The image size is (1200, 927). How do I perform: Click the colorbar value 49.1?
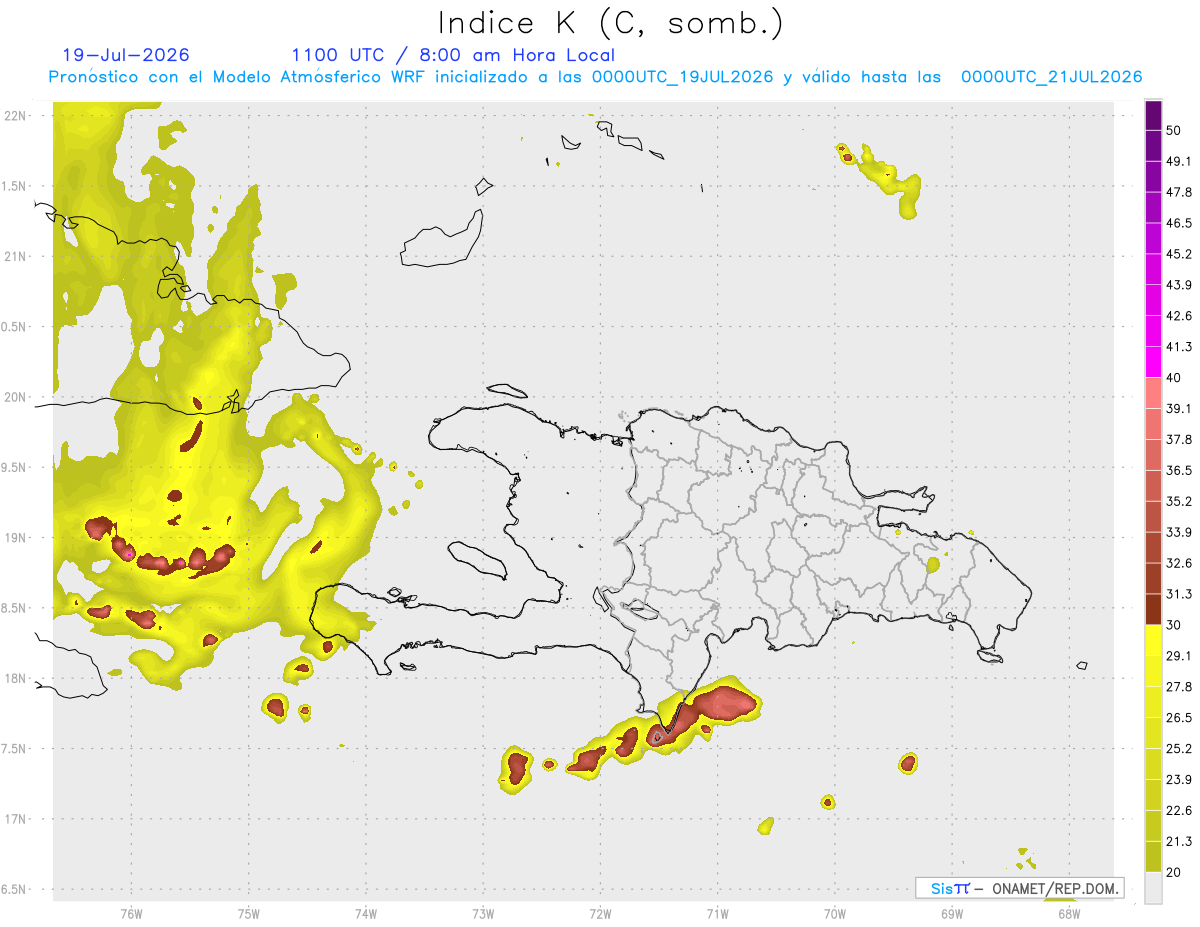1179,161
